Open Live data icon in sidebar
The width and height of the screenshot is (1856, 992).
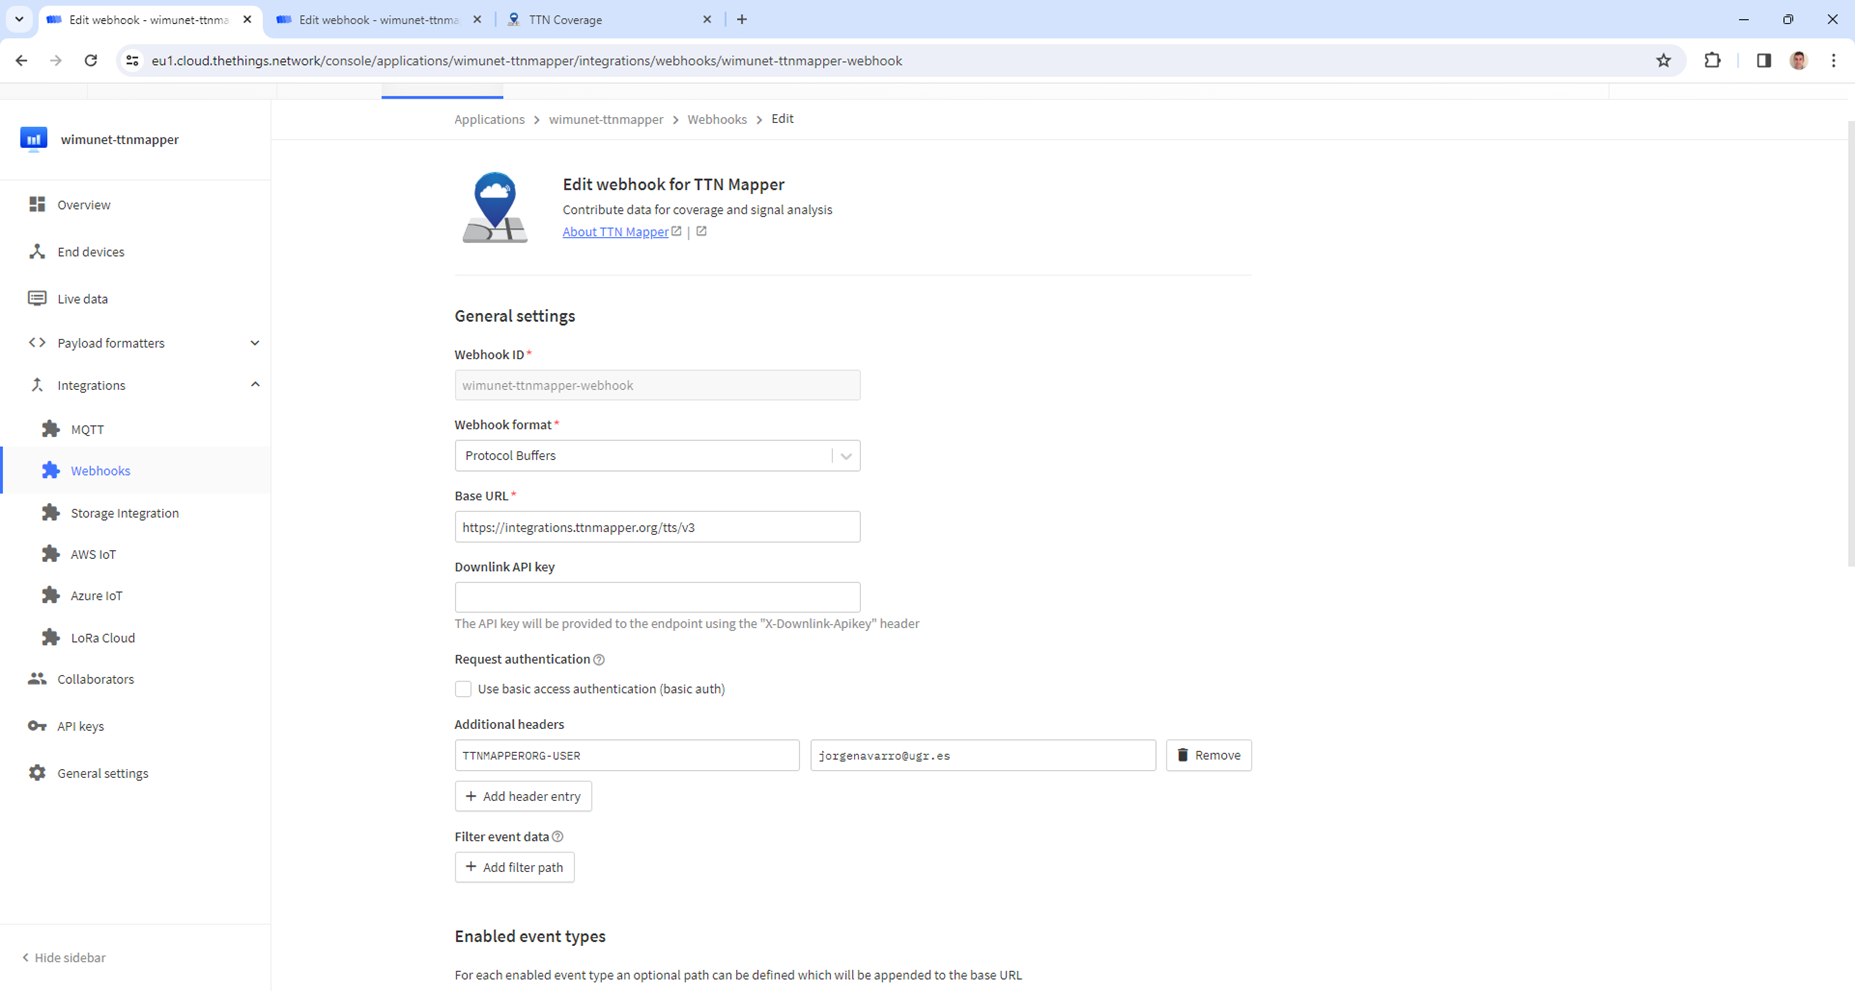[37, 299]
